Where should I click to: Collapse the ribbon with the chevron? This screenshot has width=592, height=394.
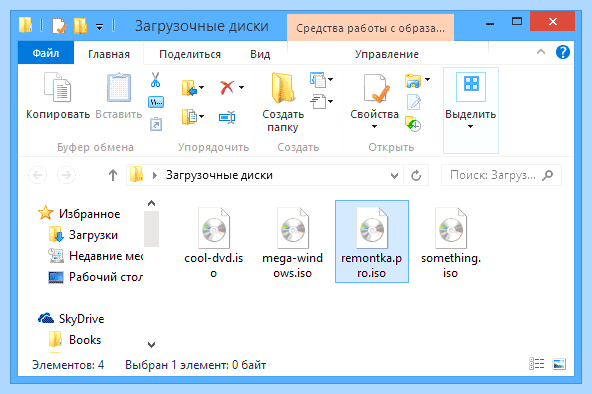pos(541,52)
